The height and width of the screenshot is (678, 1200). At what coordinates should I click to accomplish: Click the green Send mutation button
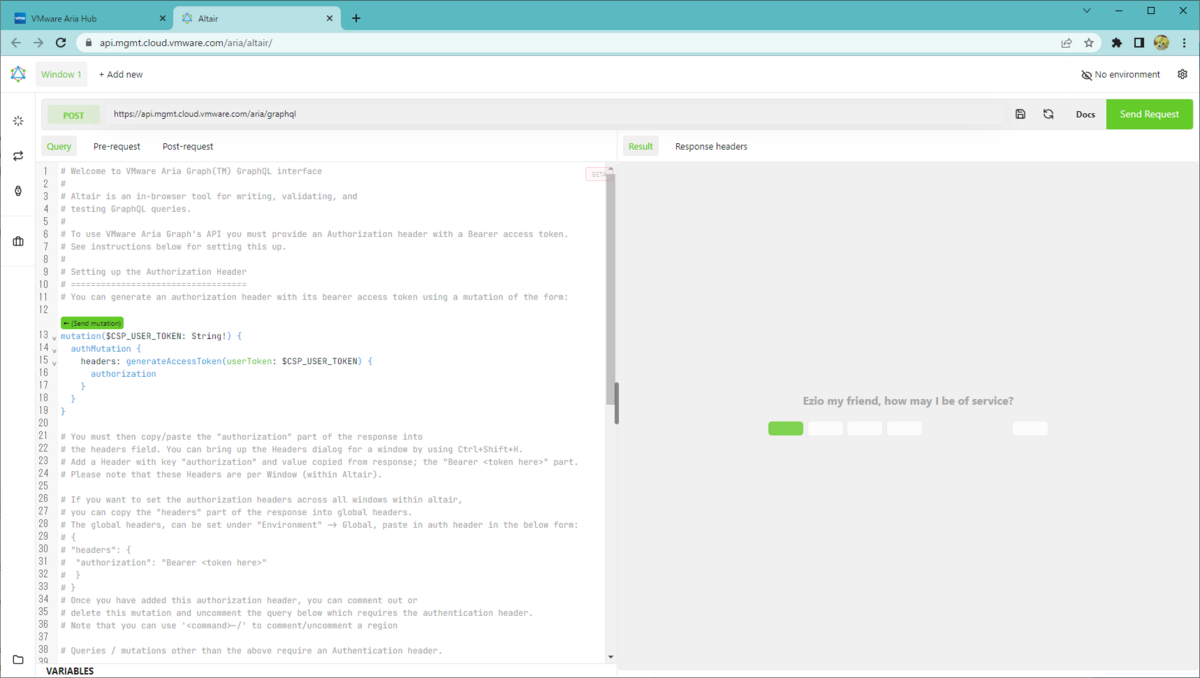tap(91, 323)
